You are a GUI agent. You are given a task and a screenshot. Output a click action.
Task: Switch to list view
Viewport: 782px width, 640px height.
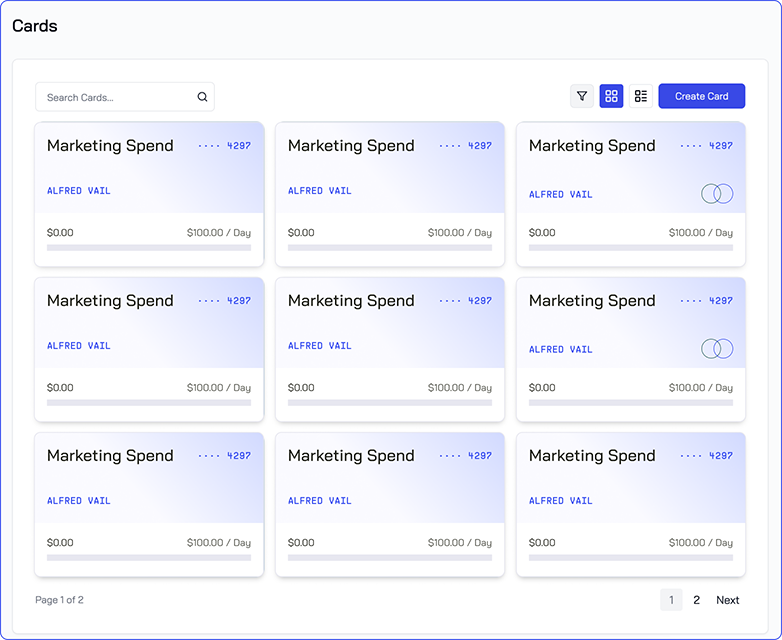[641, 96]
